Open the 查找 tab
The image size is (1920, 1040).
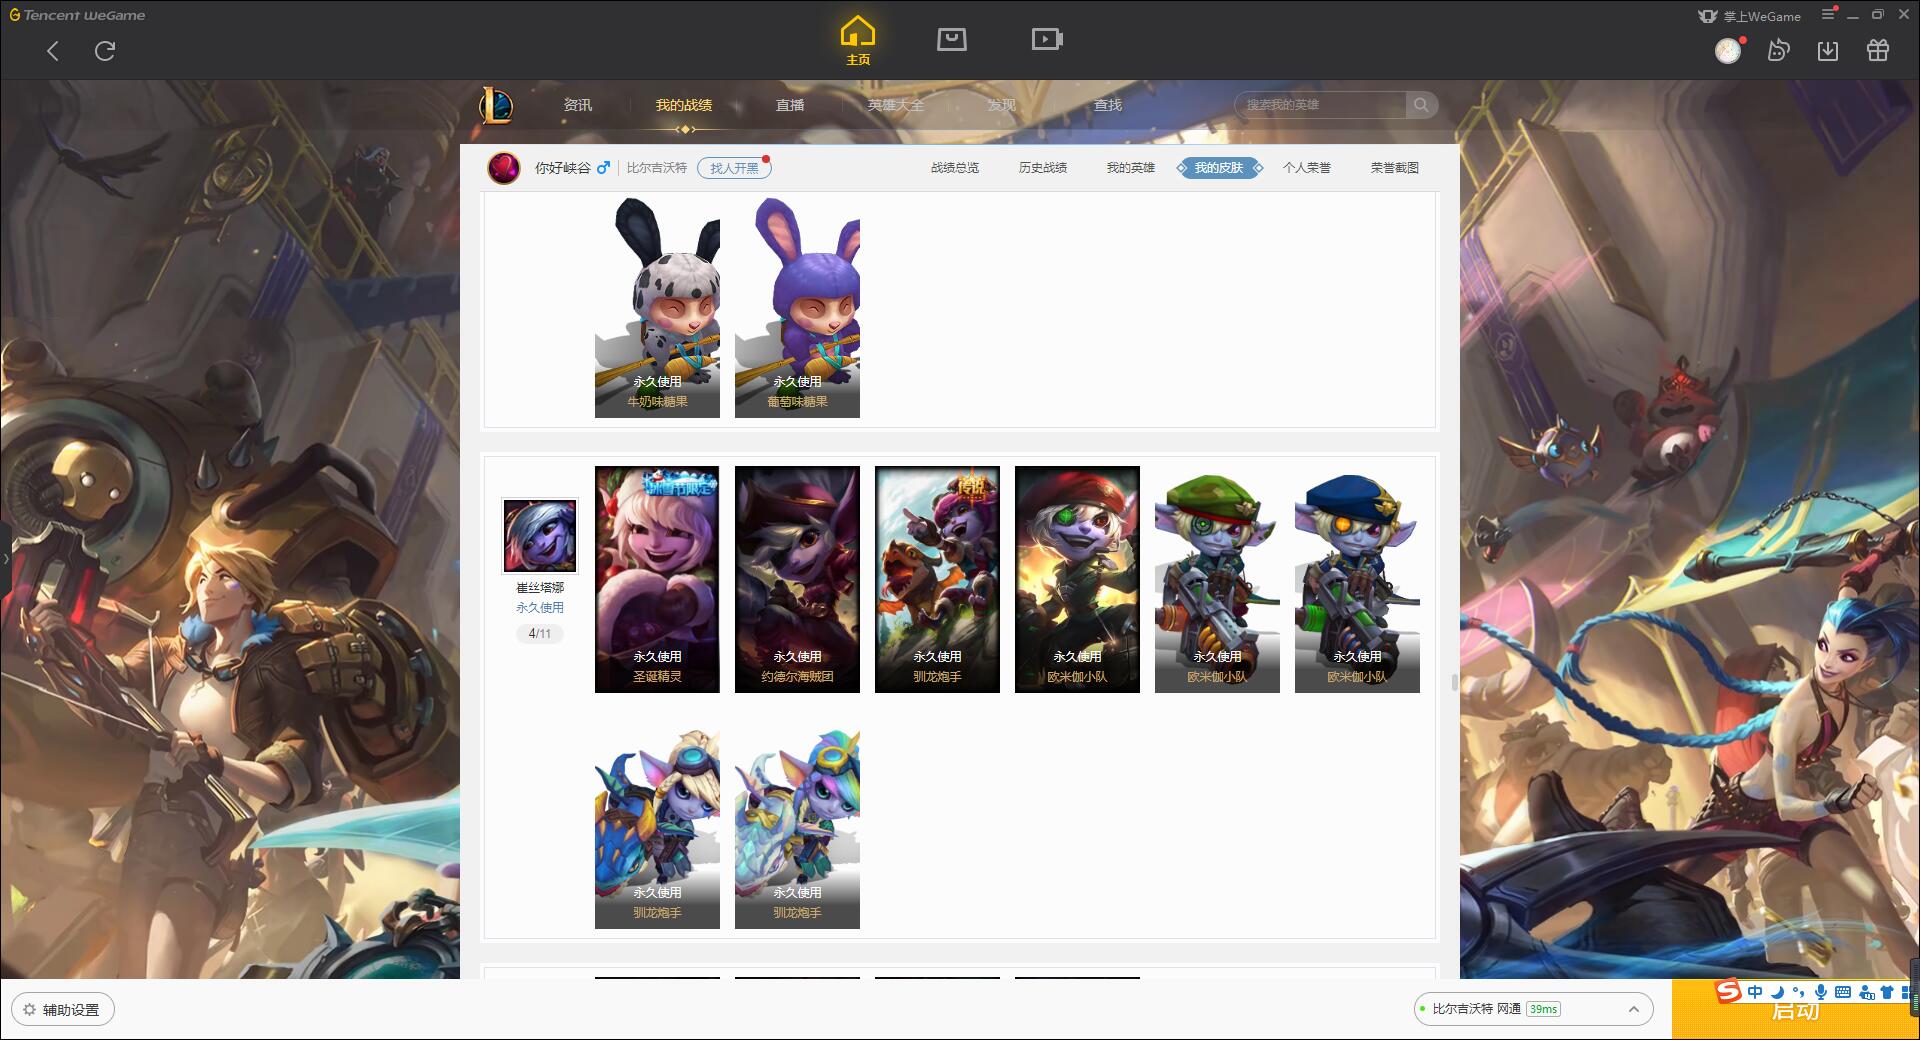pos(1107,105)
